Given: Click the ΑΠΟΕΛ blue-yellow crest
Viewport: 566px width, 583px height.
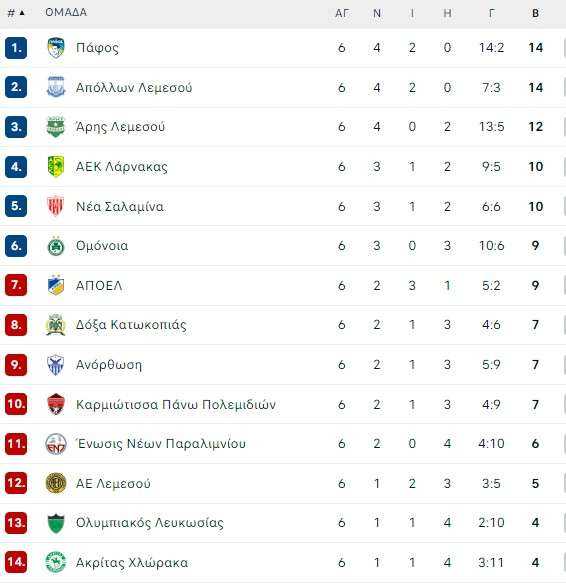Looking at the screenshot, I should pyautogui.click(x=56, y=285).
